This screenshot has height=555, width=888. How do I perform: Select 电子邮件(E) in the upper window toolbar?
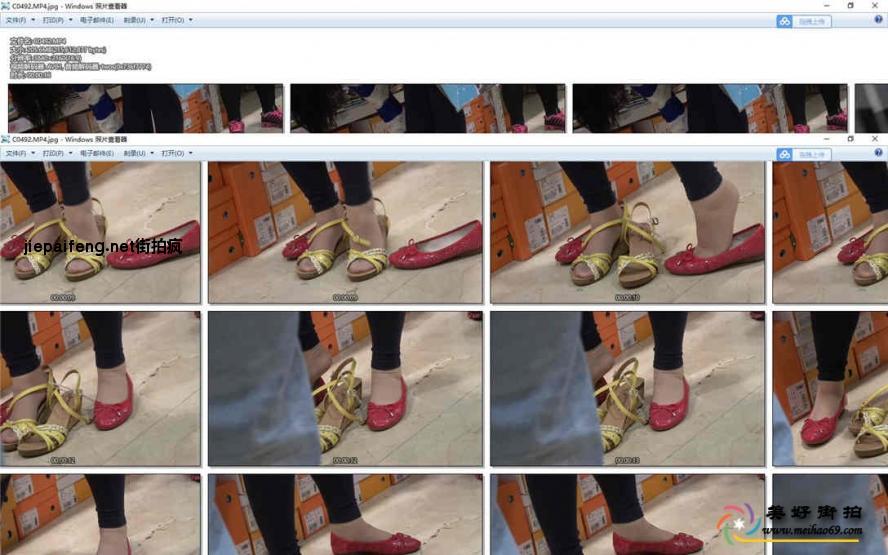pos(97,20)
